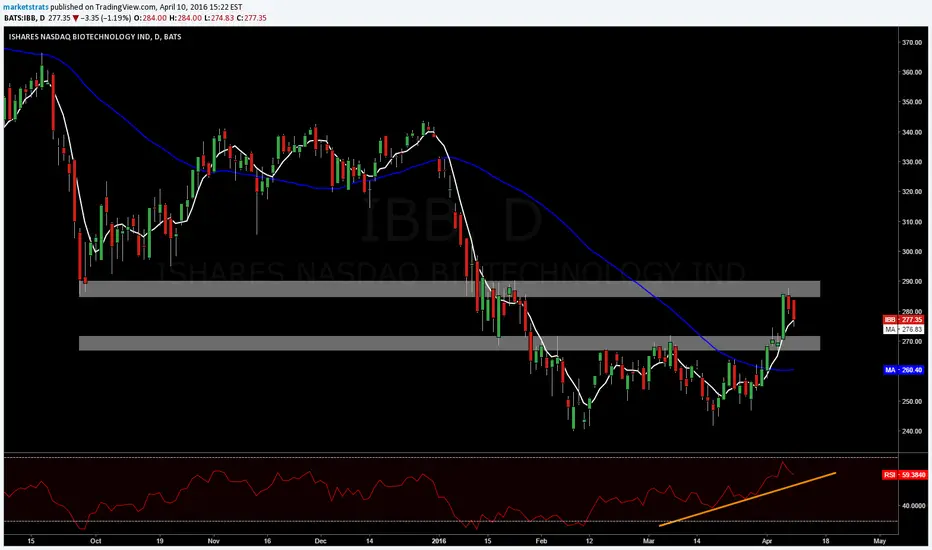
Task: Click the 310.00 price axis label
Action: click(912, 222)
